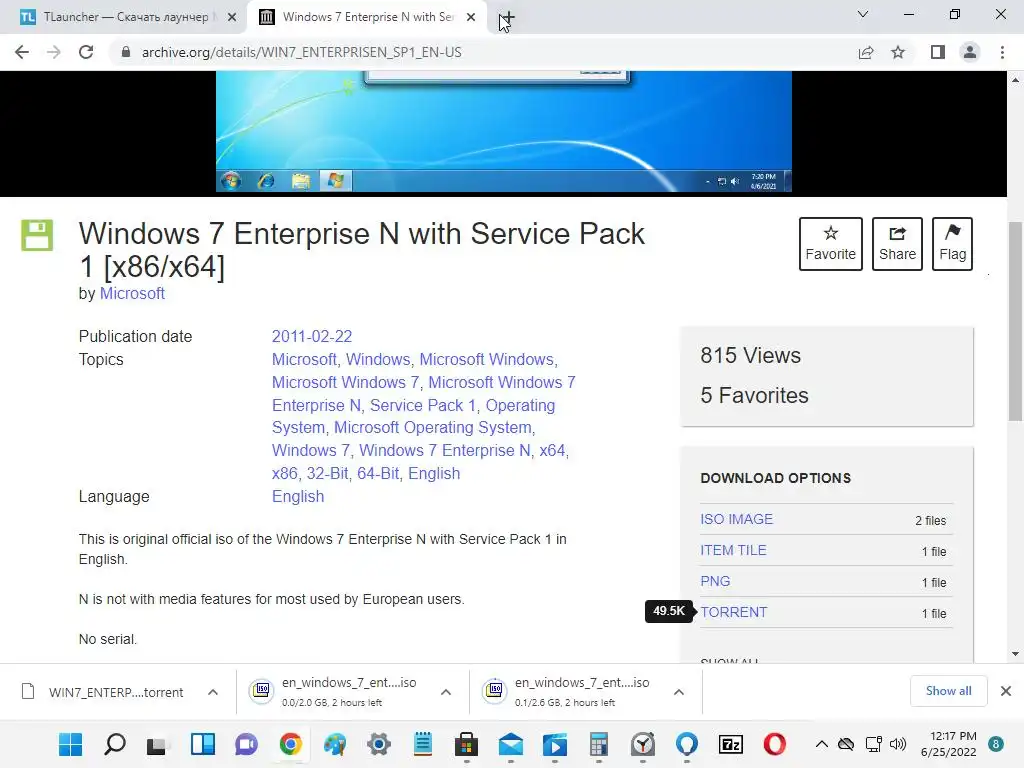Download the PNG file

click(715, 581)
